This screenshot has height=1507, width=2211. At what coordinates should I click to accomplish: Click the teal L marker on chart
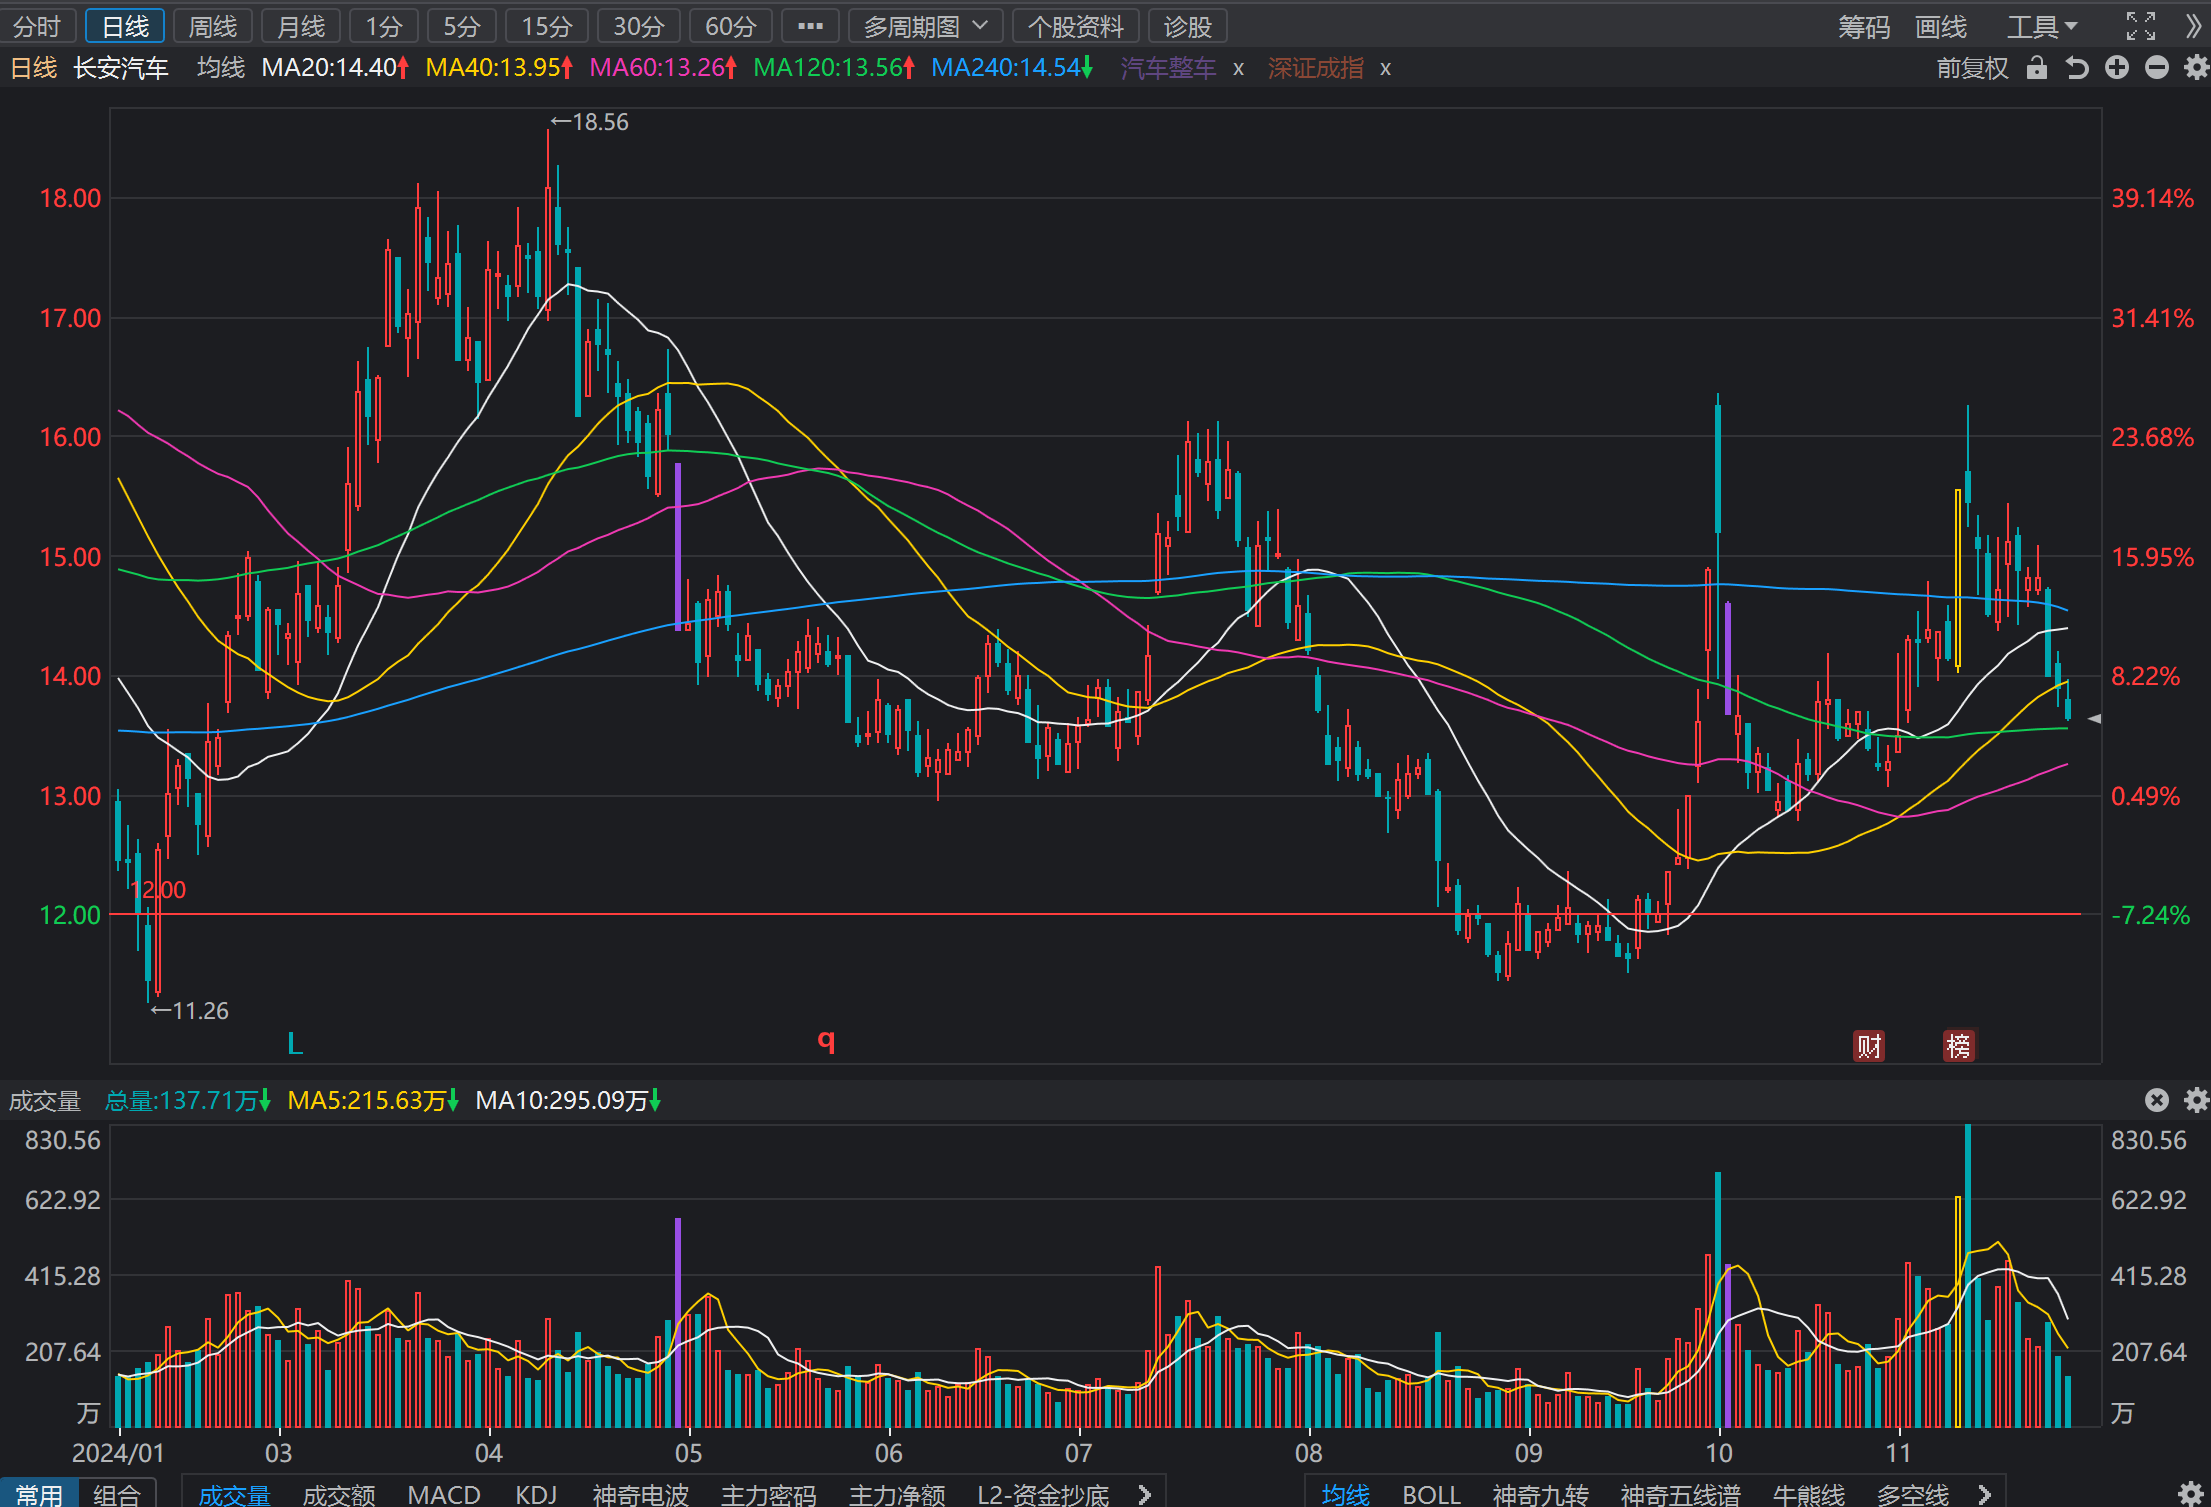pos(295,1044)
